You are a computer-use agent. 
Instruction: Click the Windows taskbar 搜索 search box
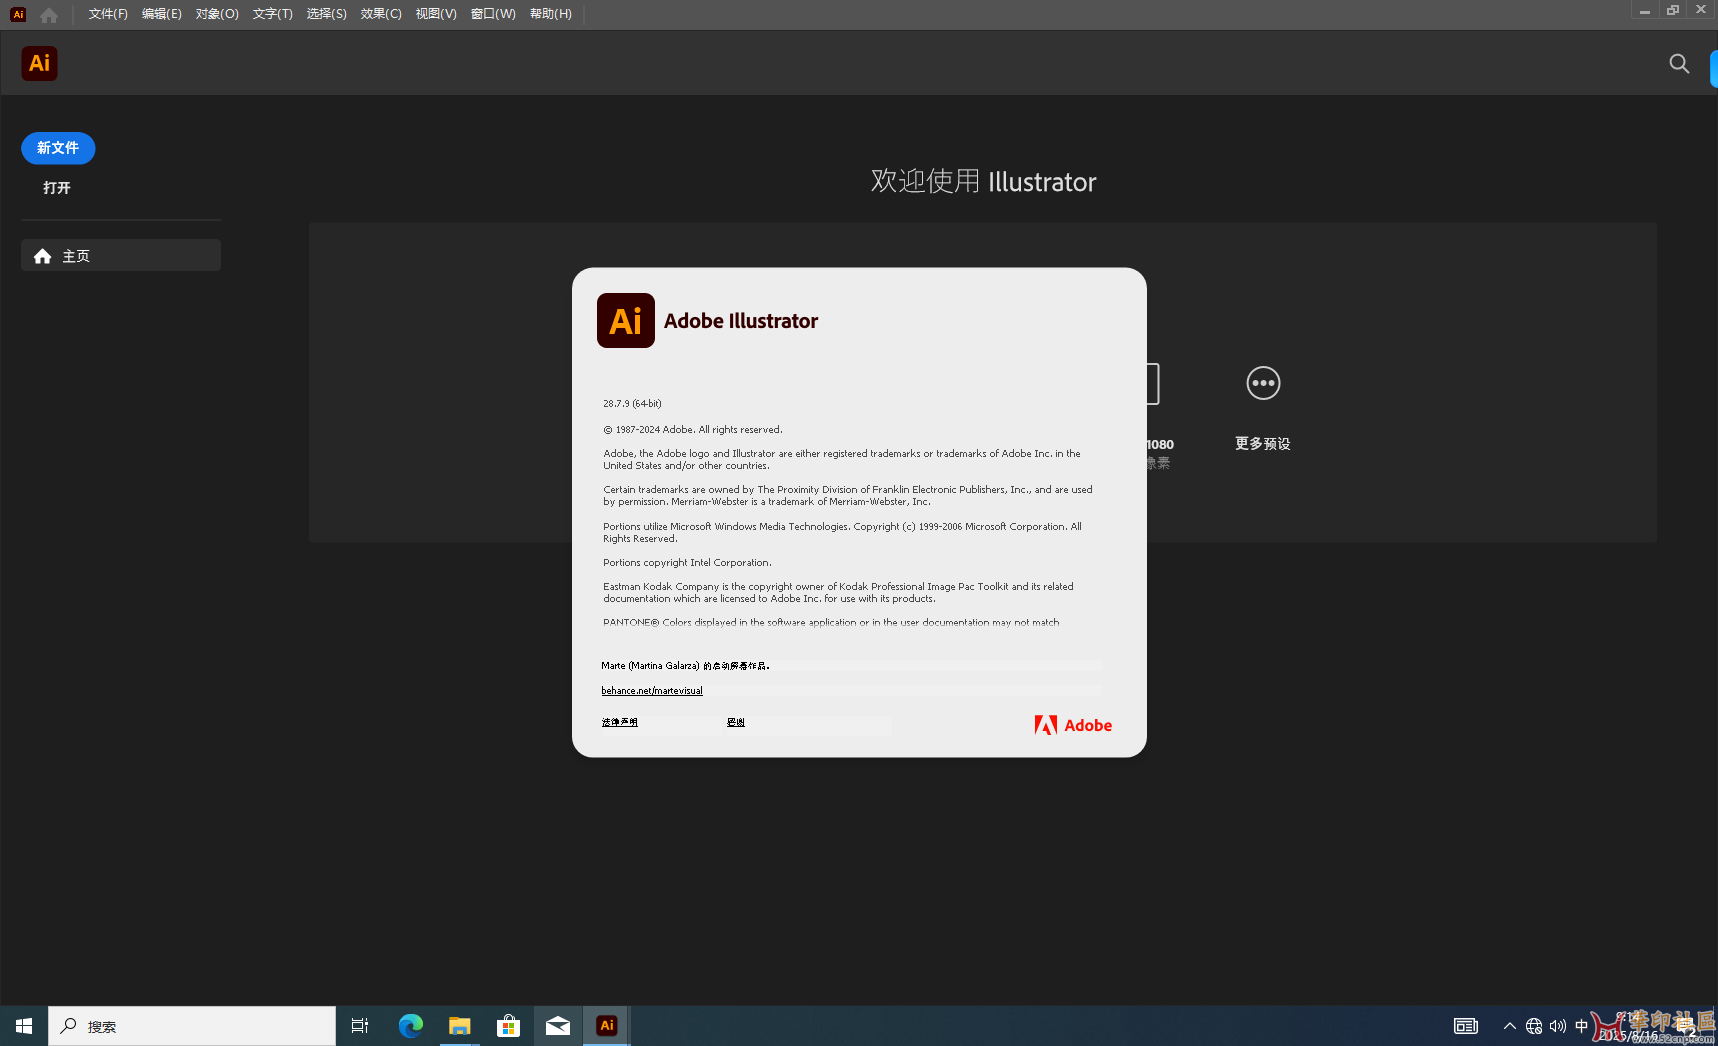[x=192, y=1026]
